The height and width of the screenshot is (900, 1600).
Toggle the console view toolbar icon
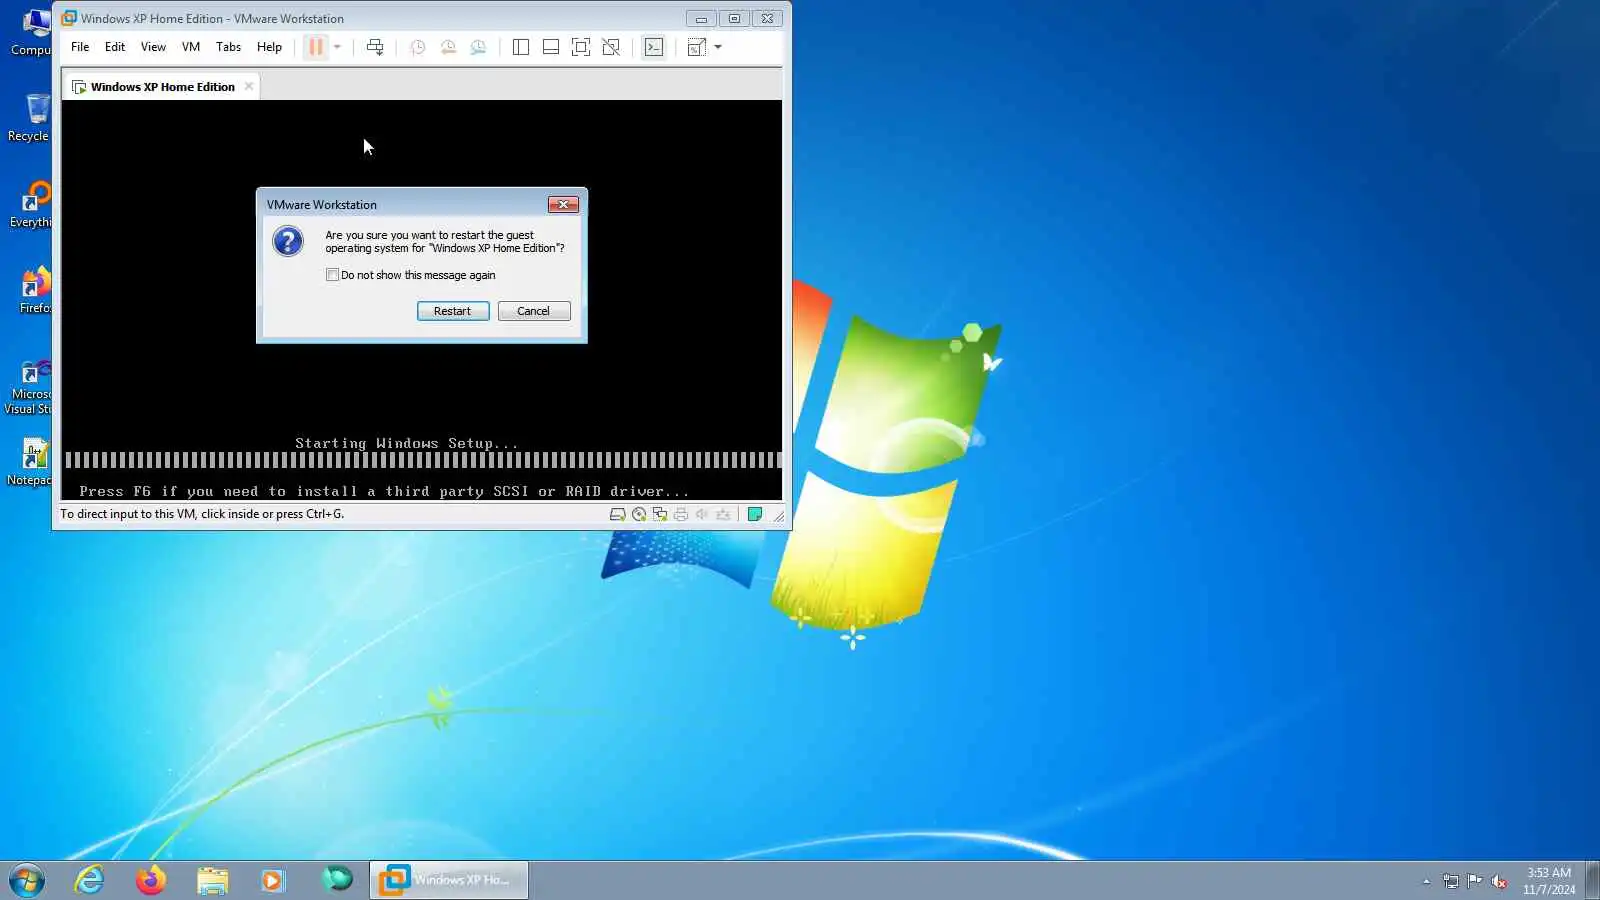tap(654, 47)
